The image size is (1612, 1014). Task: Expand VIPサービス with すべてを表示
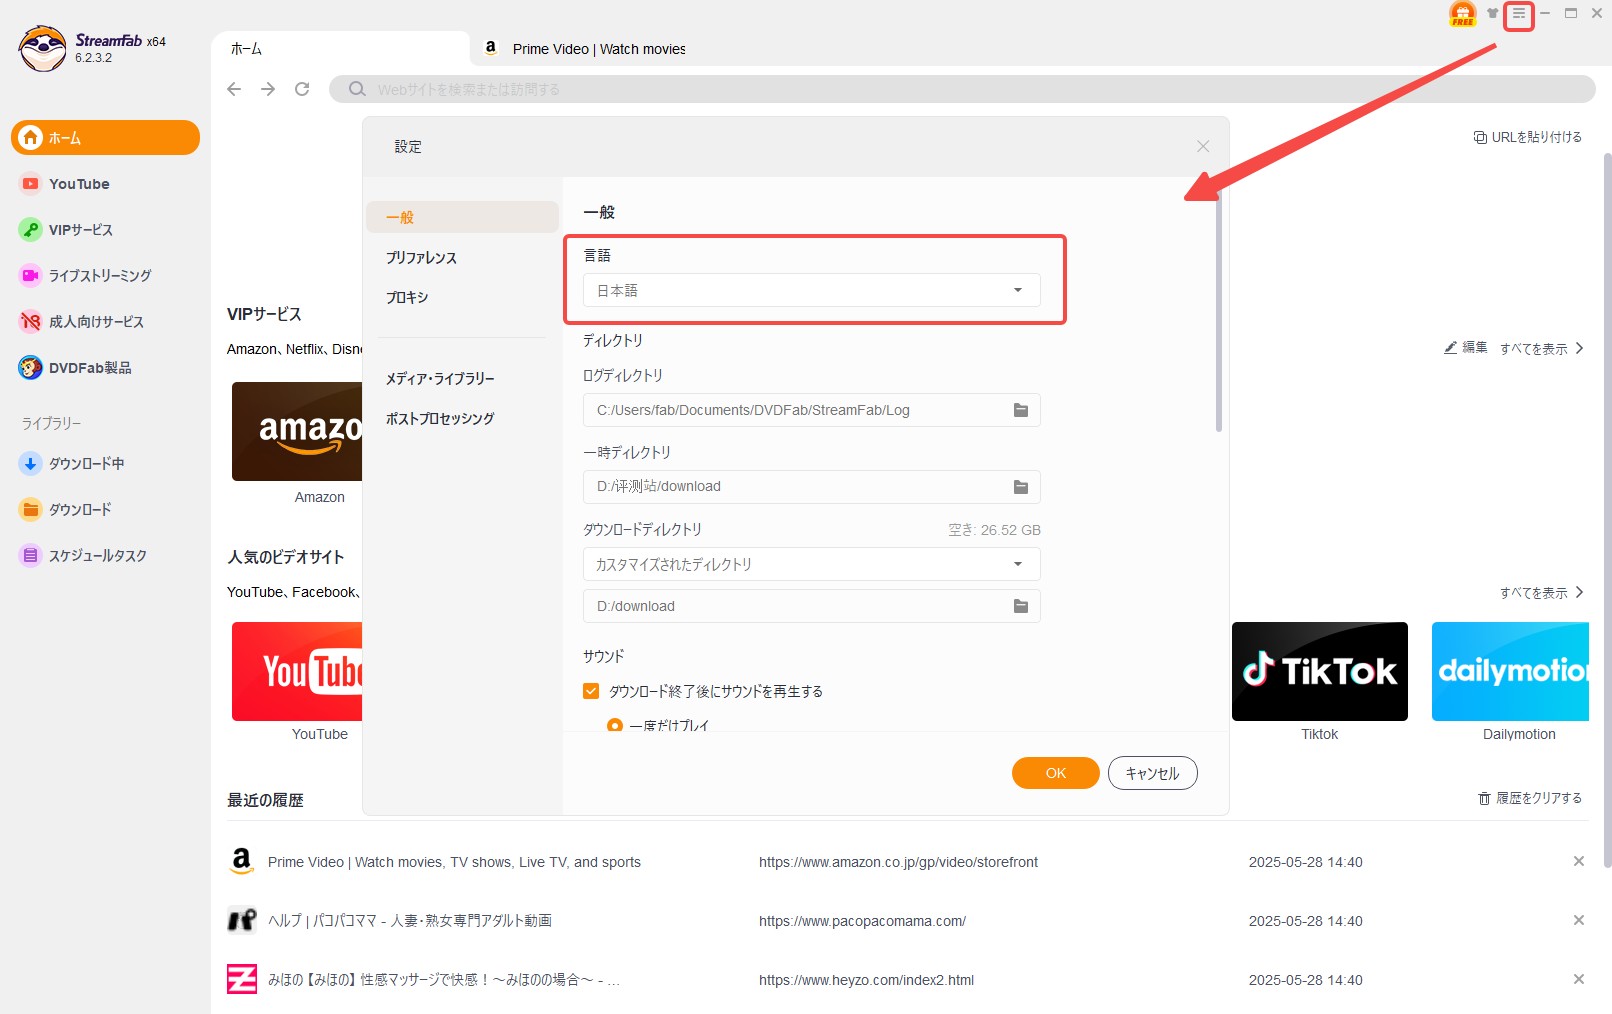[1541, 349]
